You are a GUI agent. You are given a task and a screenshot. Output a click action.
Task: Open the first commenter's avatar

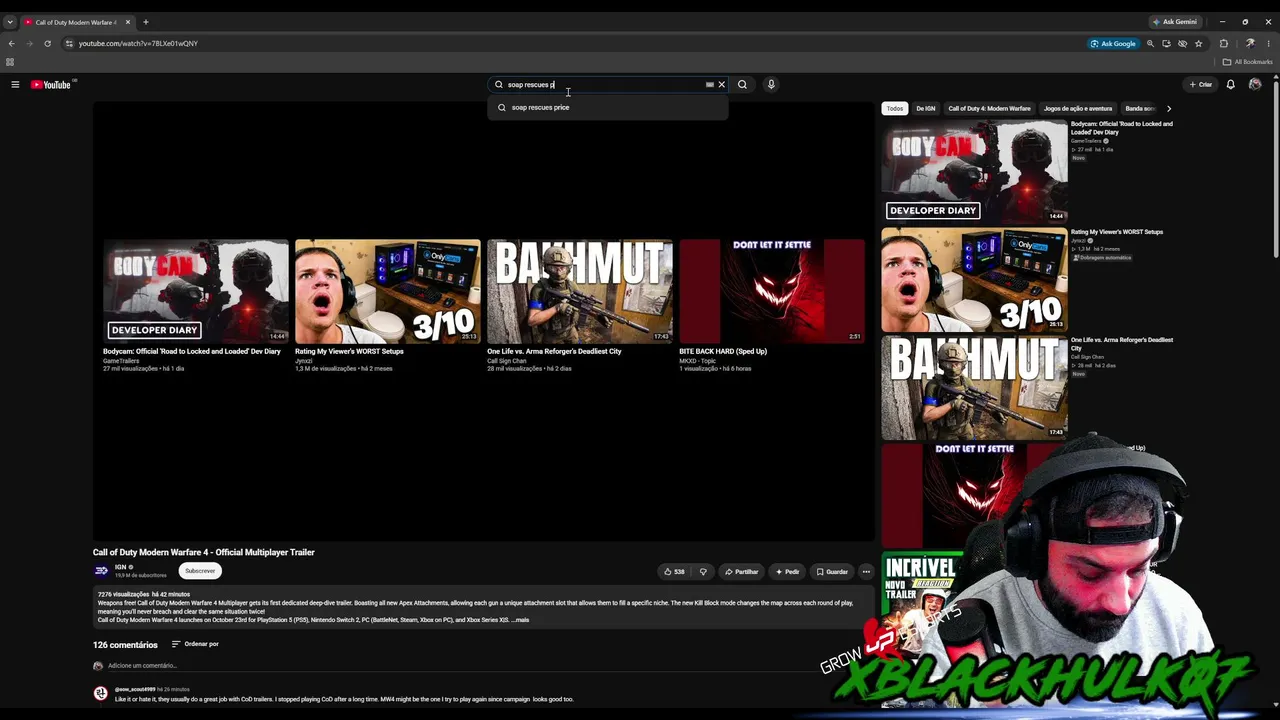tap(100, 694)
